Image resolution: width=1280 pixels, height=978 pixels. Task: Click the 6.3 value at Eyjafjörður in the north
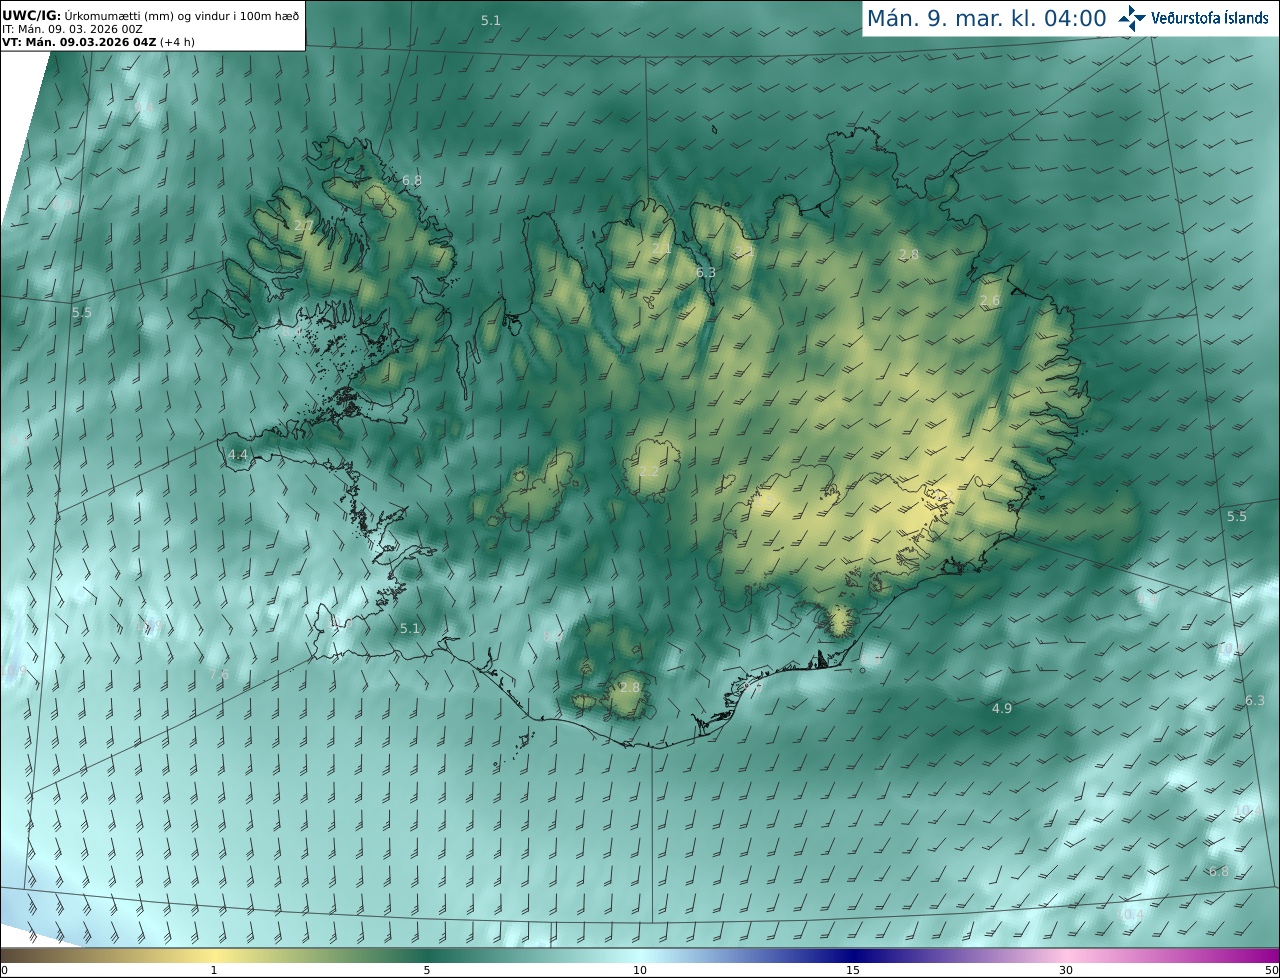(x=706, y=272)
